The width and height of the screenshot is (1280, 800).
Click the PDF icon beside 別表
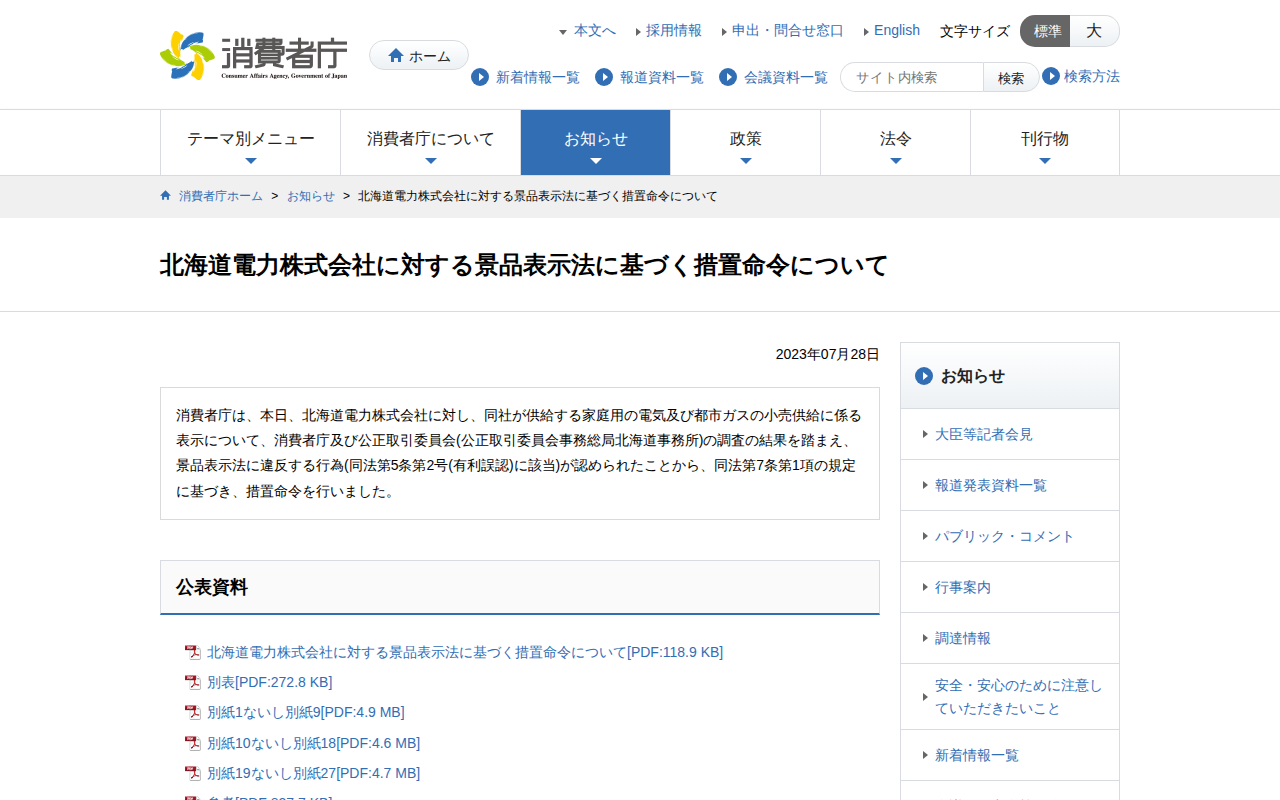click(x=193, y=683)
